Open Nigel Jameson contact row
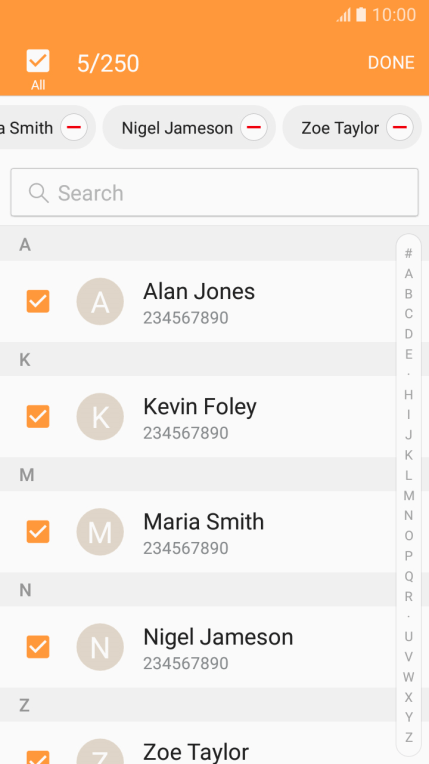The width and height of the screenshot is (429, 764). coord(197,647)
